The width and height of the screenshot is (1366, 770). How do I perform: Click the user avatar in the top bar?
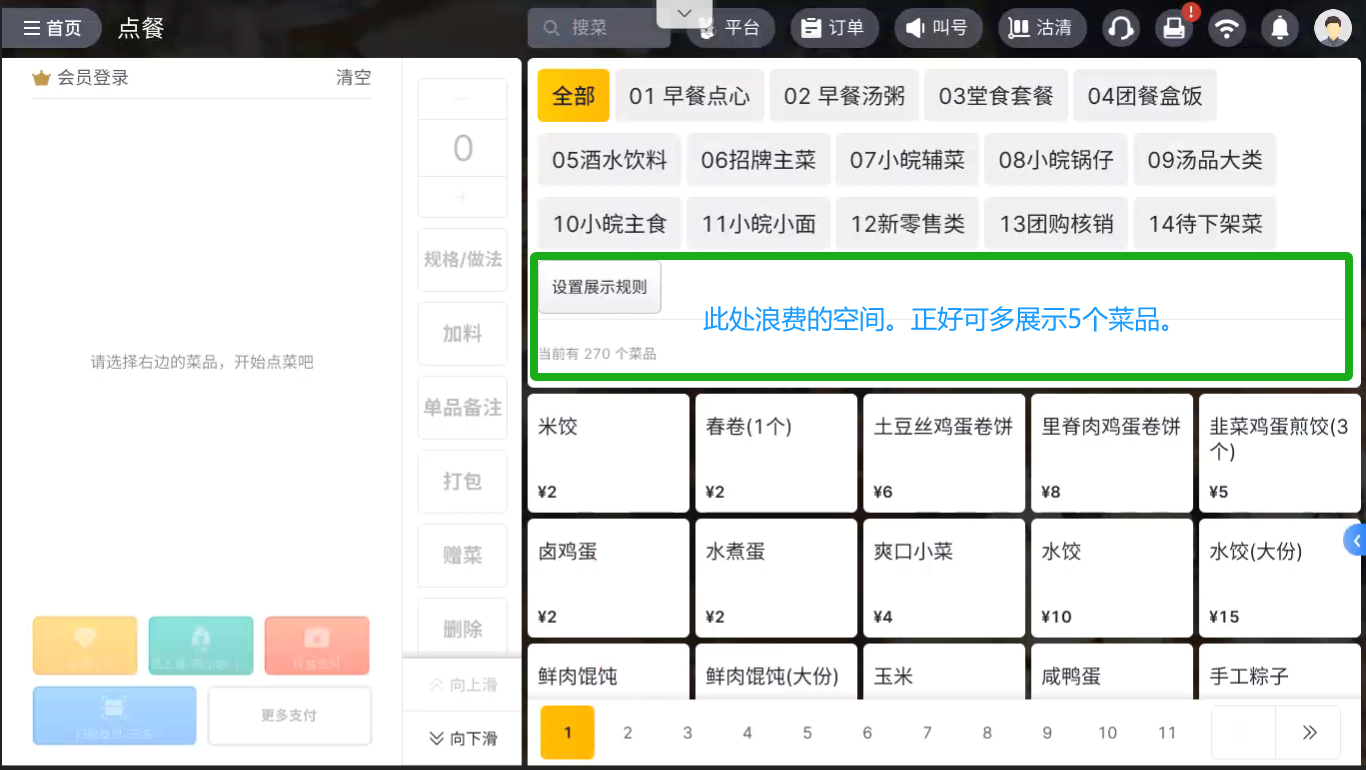tap(1333, 28)
